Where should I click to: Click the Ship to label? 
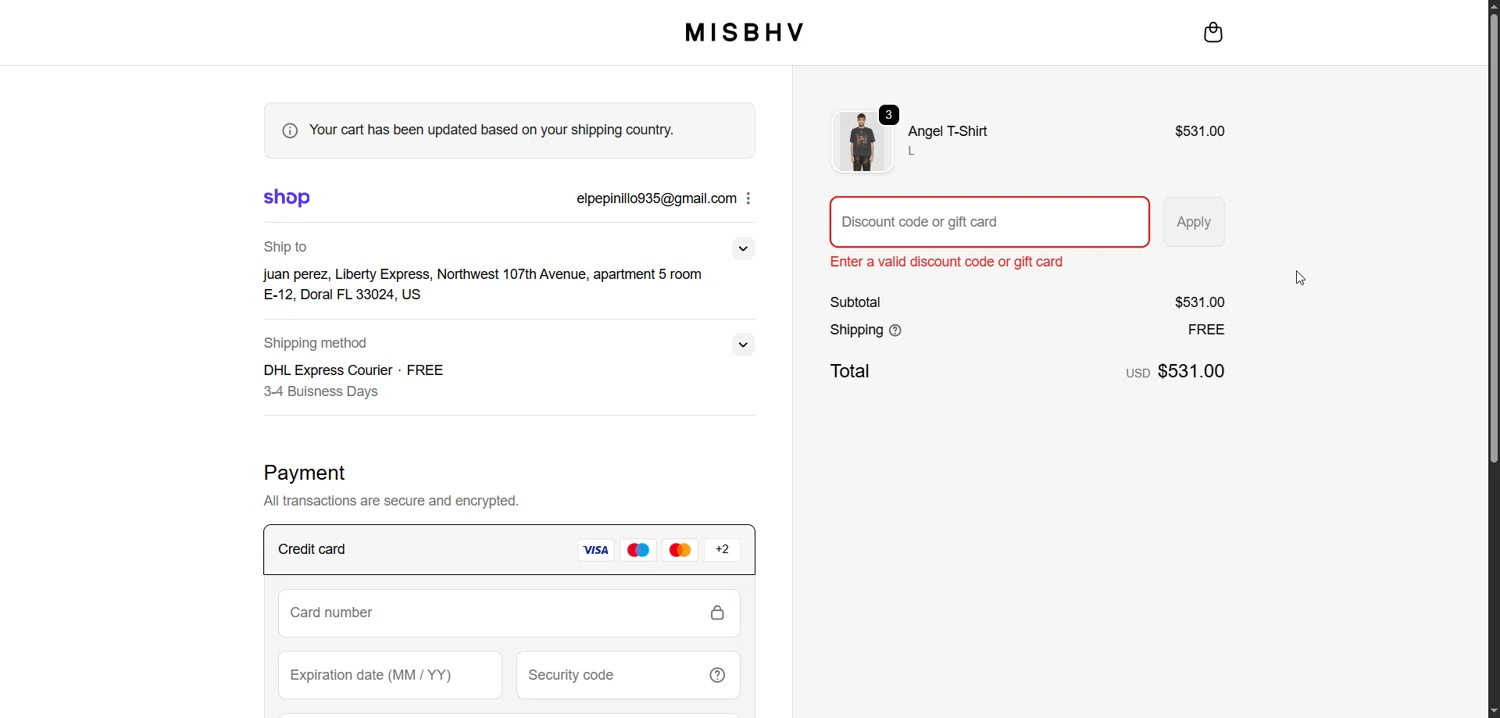click(x=285, y=247)
